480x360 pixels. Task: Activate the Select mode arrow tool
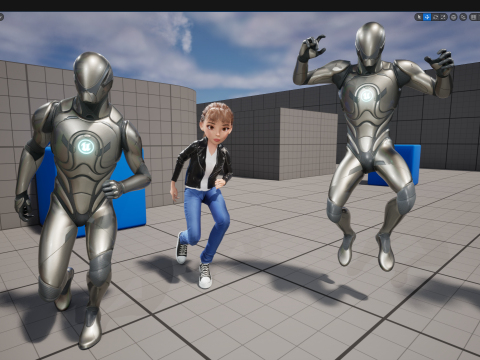pyautogui.click(x=419, y=17)
